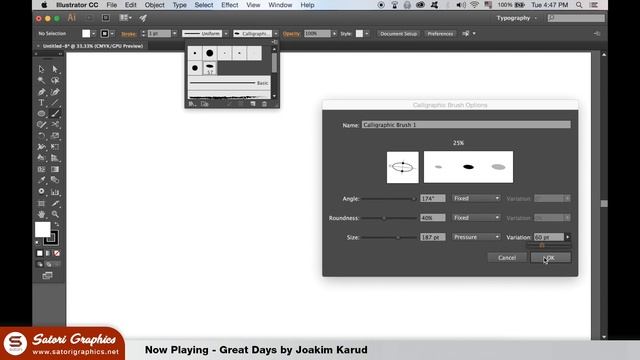Click the Size slider
Viewport: 640px width, 360px height.
(389, 237)
